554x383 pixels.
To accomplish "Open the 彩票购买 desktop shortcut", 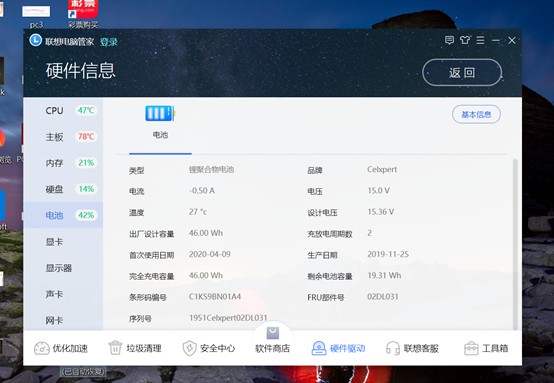I will click(x=83, y=14).
